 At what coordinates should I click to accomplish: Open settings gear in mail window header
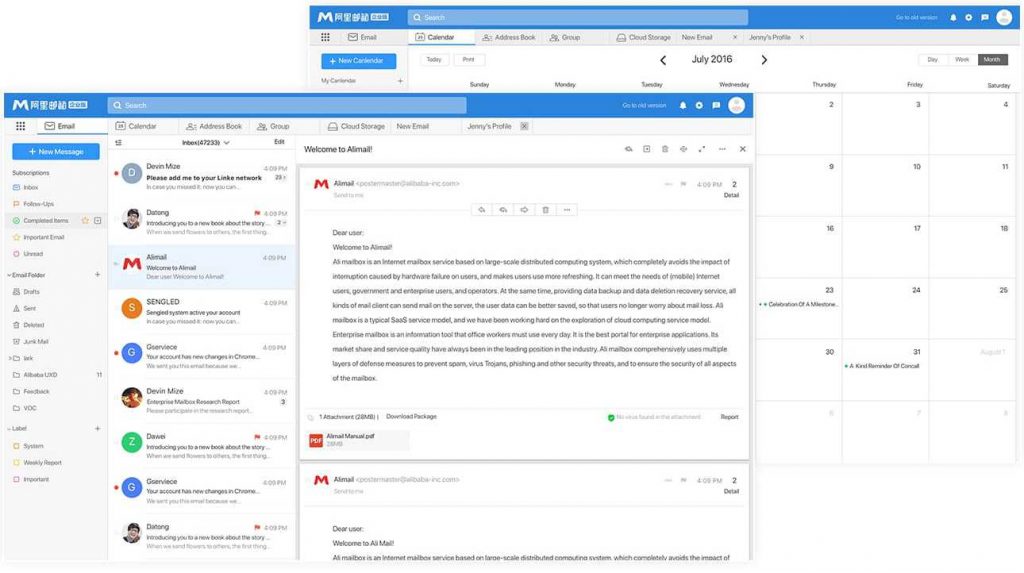point(699,105)
